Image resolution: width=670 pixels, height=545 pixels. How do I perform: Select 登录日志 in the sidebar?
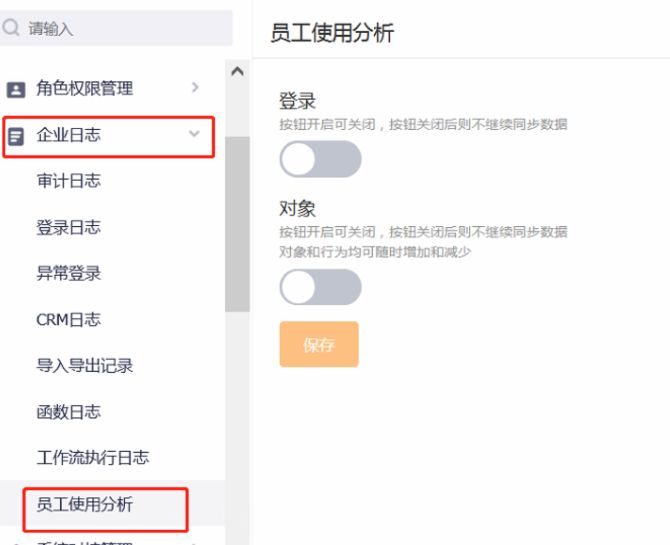click(69, 227)
